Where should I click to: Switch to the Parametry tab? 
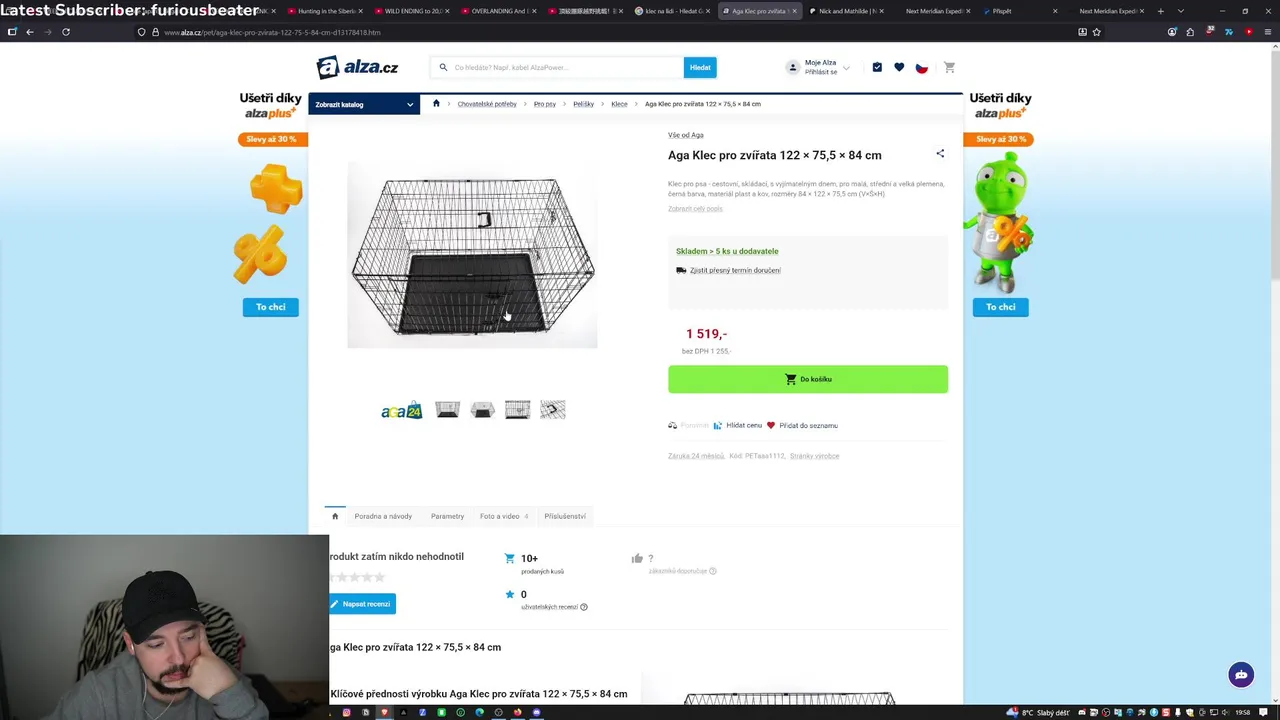pos(447,516)
